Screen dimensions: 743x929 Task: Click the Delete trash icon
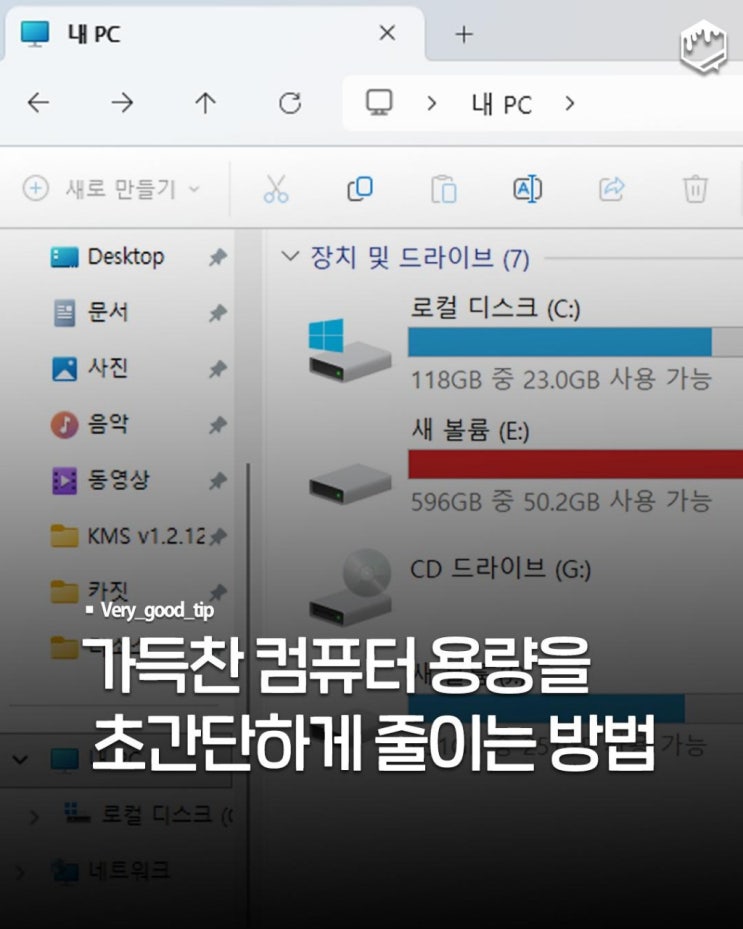tap(695, 189)
